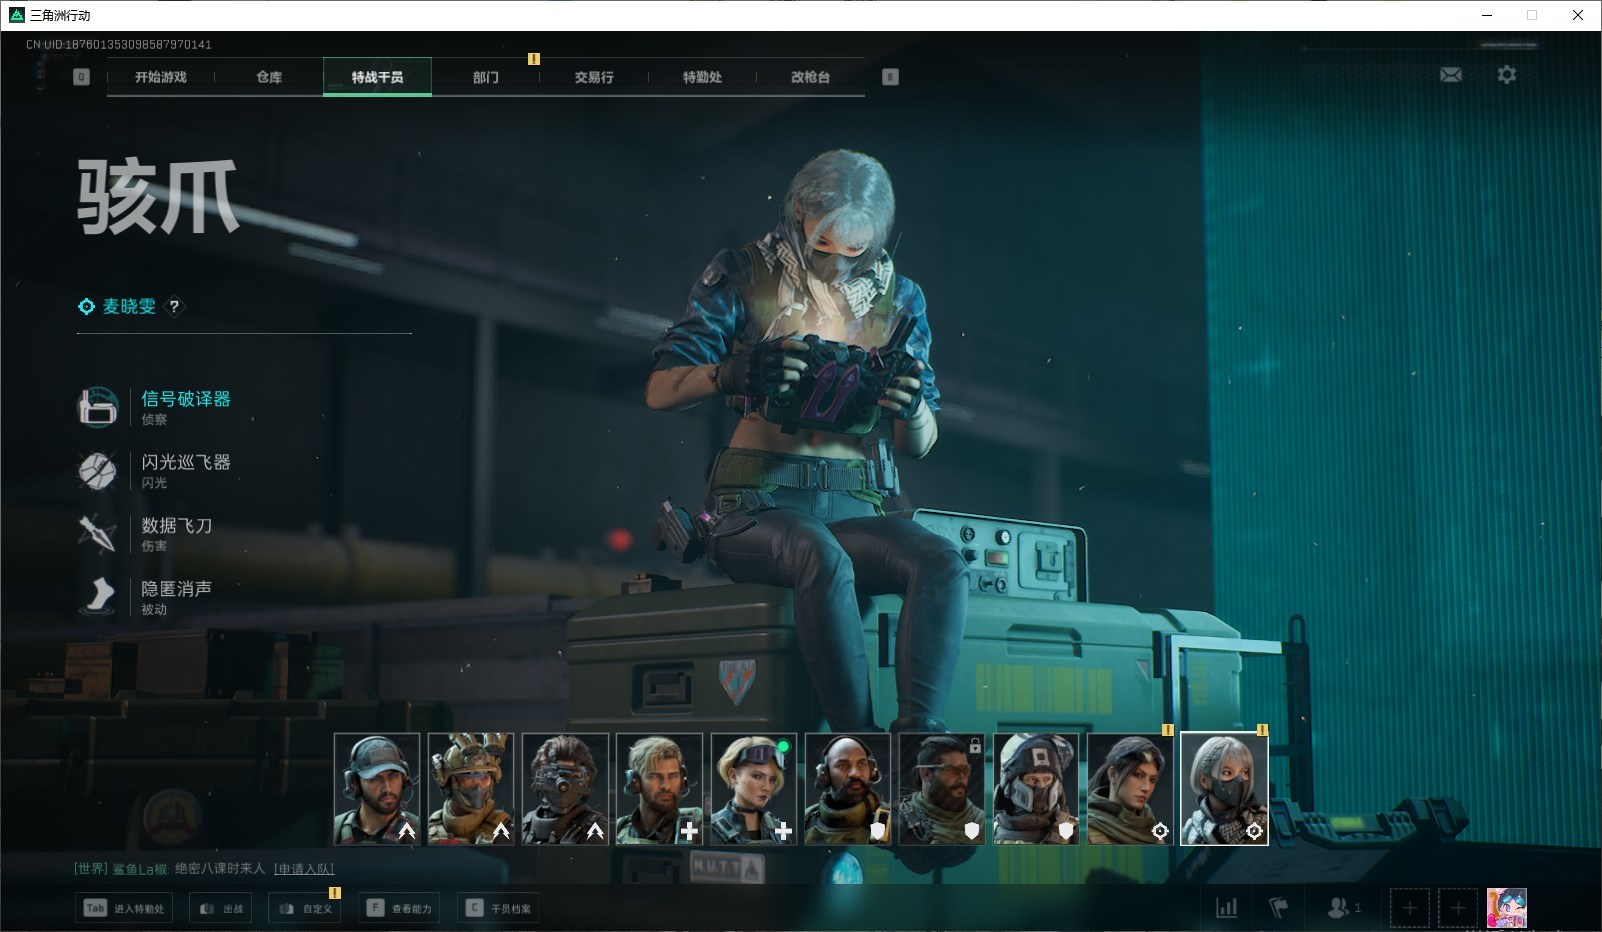Click the 申请入队 link in world chat
Viewport: 1602px width, 932px height.
tap(304, 869)
